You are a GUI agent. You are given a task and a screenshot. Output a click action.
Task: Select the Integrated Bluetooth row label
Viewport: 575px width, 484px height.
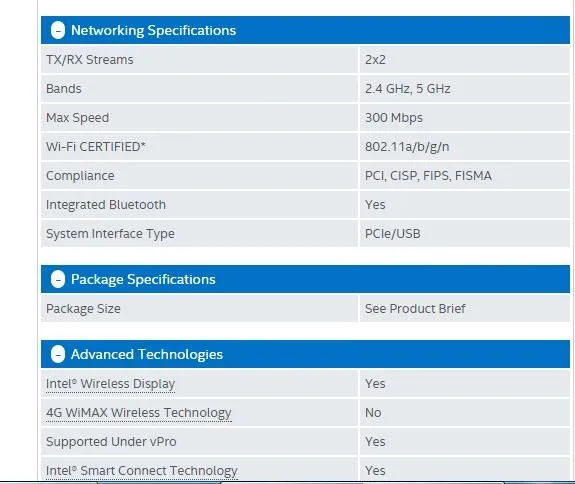pos(106,205)
